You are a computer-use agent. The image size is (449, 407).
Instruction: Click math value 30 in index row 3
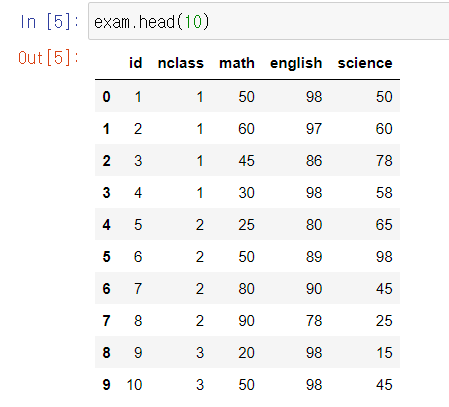point(246,193)
